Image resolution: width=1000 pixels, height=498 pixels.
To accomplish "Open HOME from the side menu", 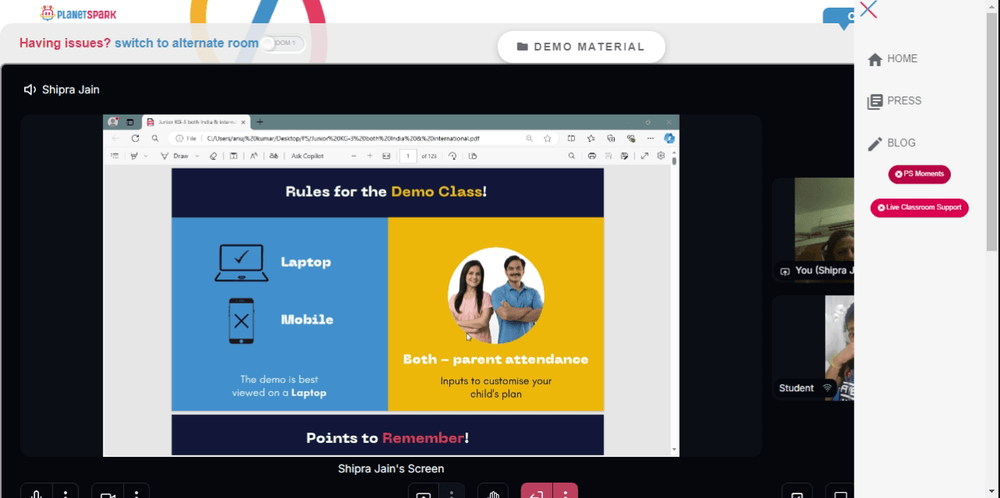I will [893, 59].
